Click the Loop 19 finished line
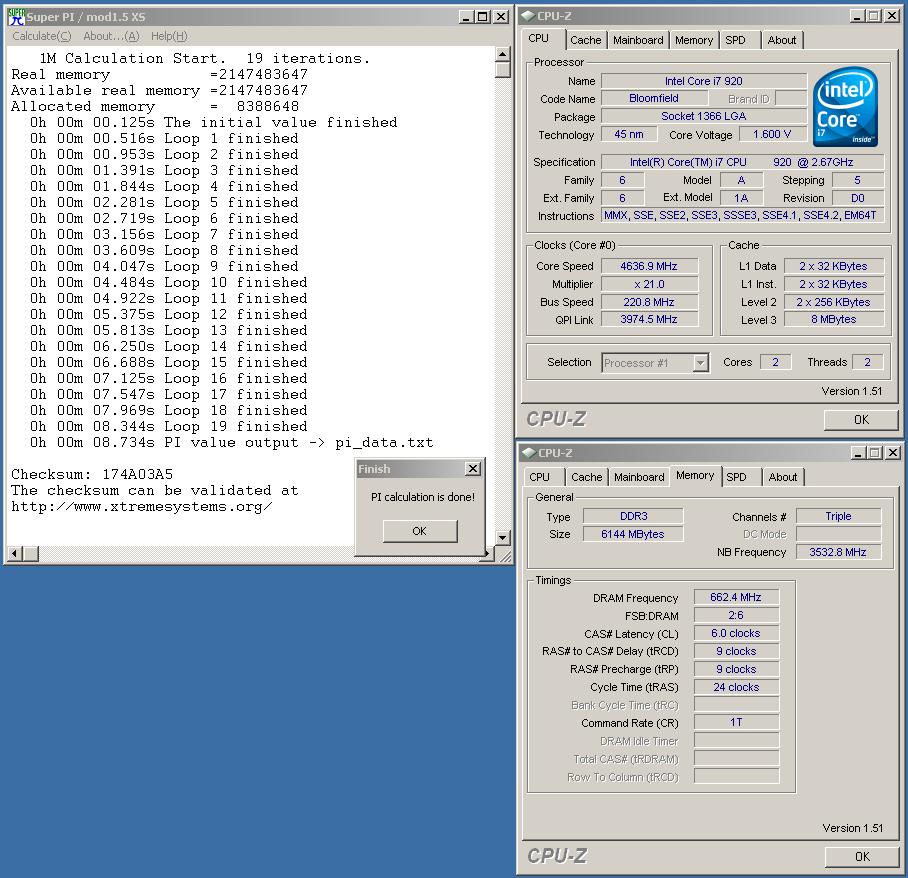Image resolution: width=908 pixels, height=878 pixels. [x=169, y=427]
